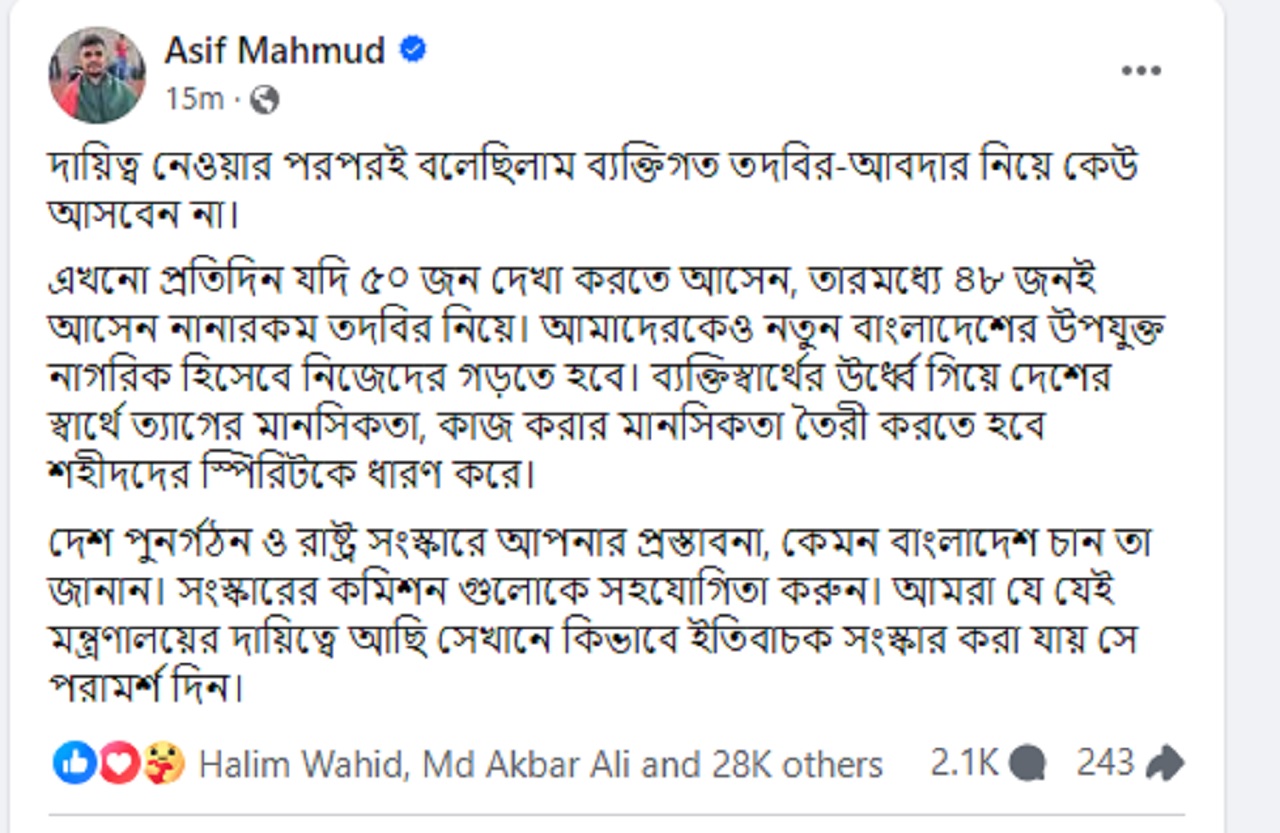Open the three-dot post options menu
The height and width of the screenshot is (833, 1280).
[x=1141, y=71]
